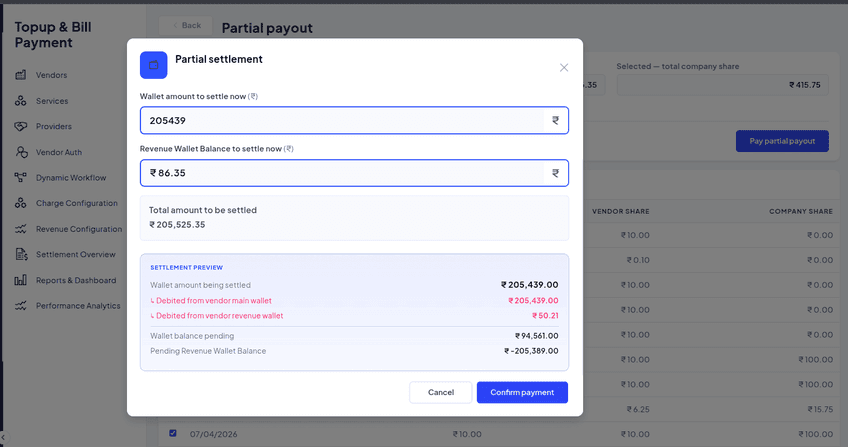The width and height of the screenshot is (848, 447).
Task: Click the ₹50.21 revenue wallet debit value
Action: pyautogui.click(x=545, y=316)
